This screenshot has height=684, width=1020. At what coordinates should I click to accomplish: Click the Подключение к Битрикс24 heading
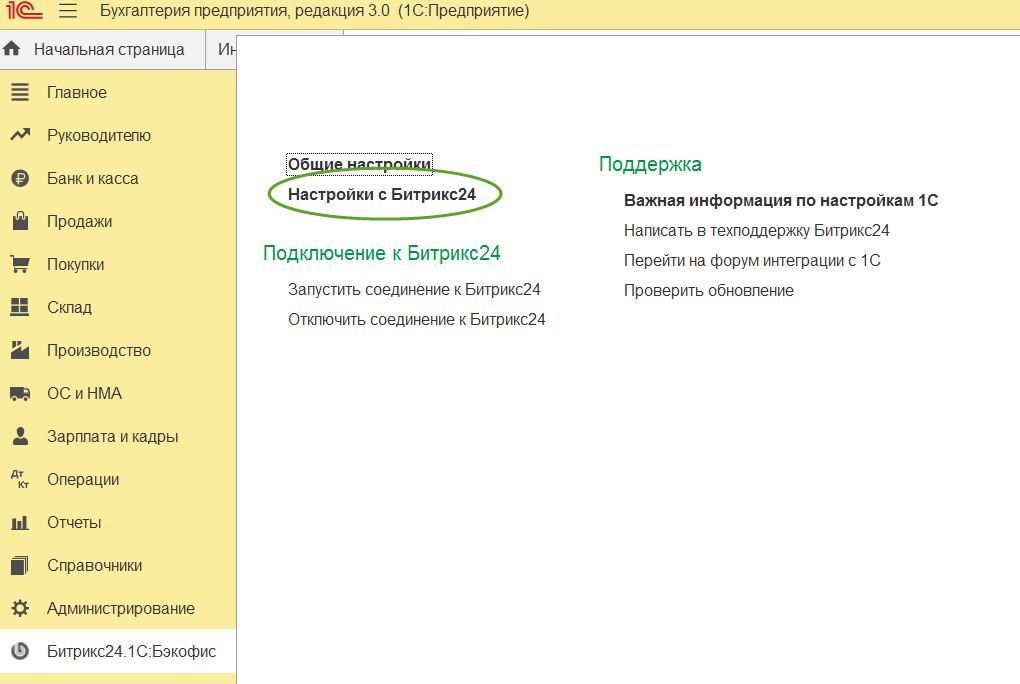[x=382, y=253]
